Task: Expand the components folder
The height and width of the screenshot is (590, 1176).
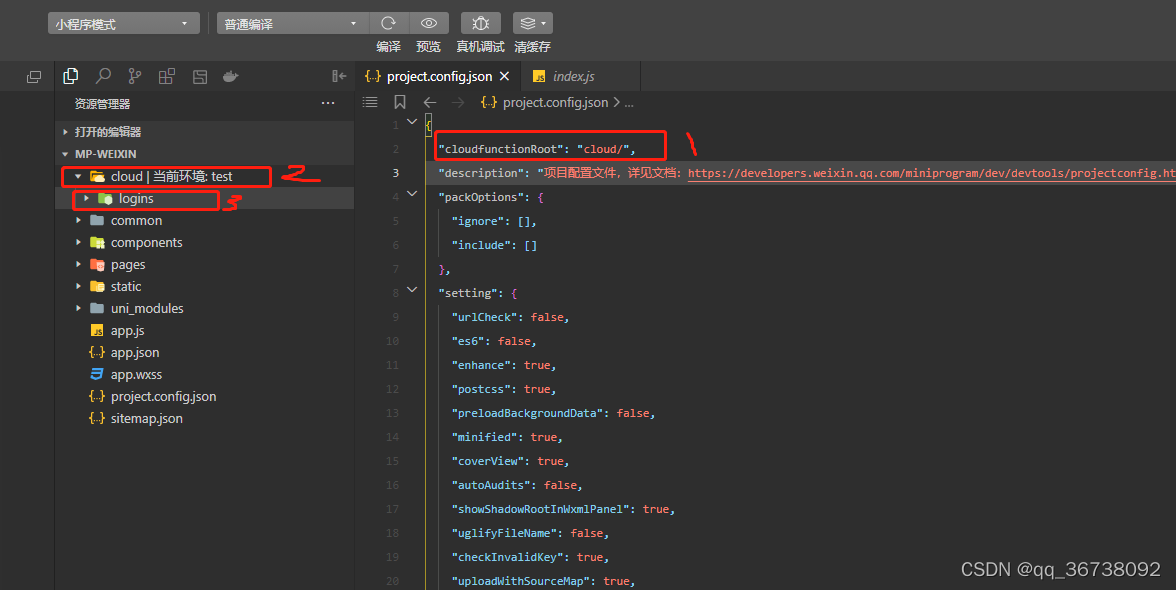Action: (x=78, y=242)
